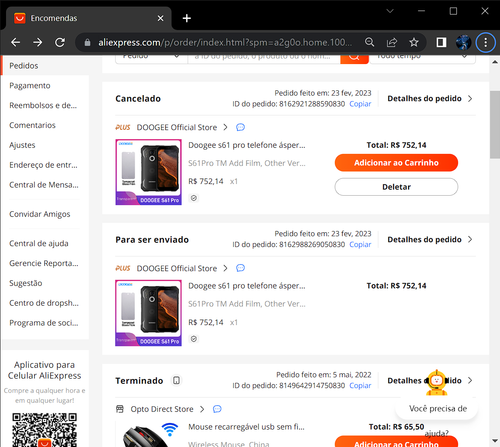Expand DOOGEE Official Store chevron on order to be shipped
Screen dimensions: 500x447
226,268
